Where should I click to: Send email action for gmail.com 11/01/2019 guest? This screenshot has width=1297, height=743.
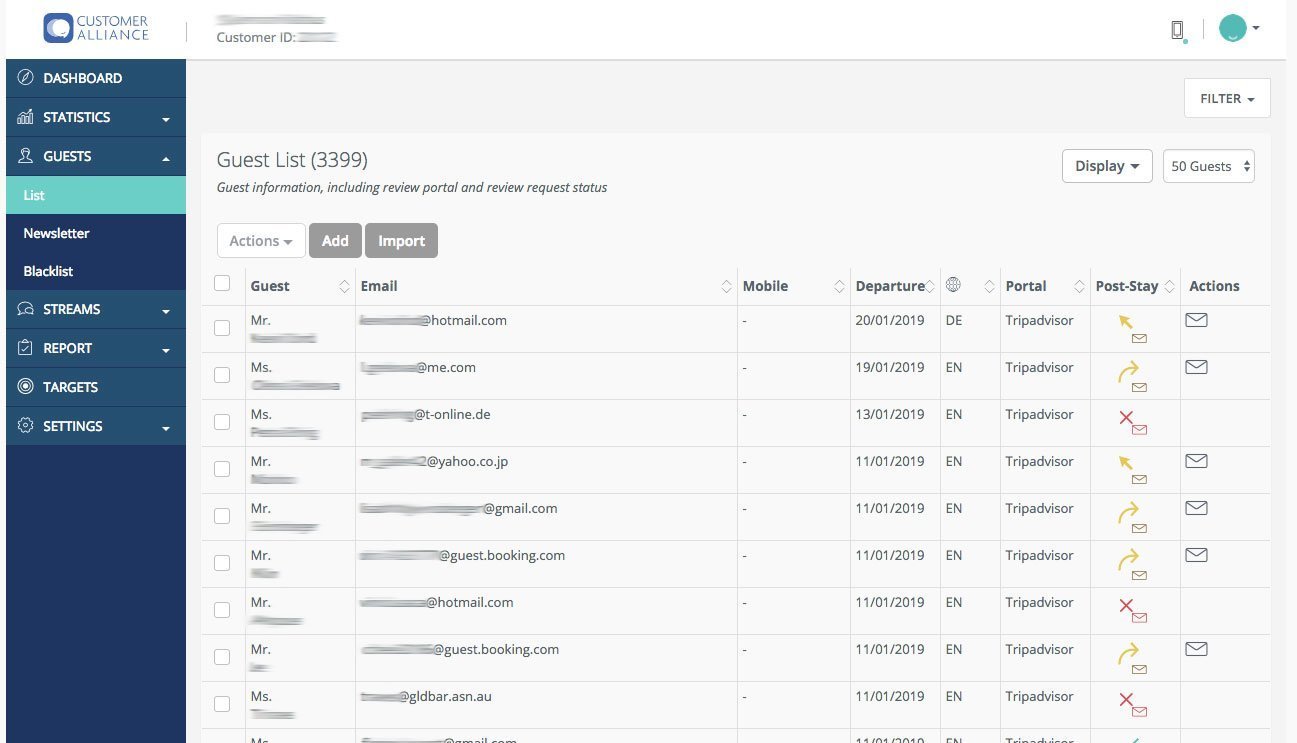(x=1196, y=508)
